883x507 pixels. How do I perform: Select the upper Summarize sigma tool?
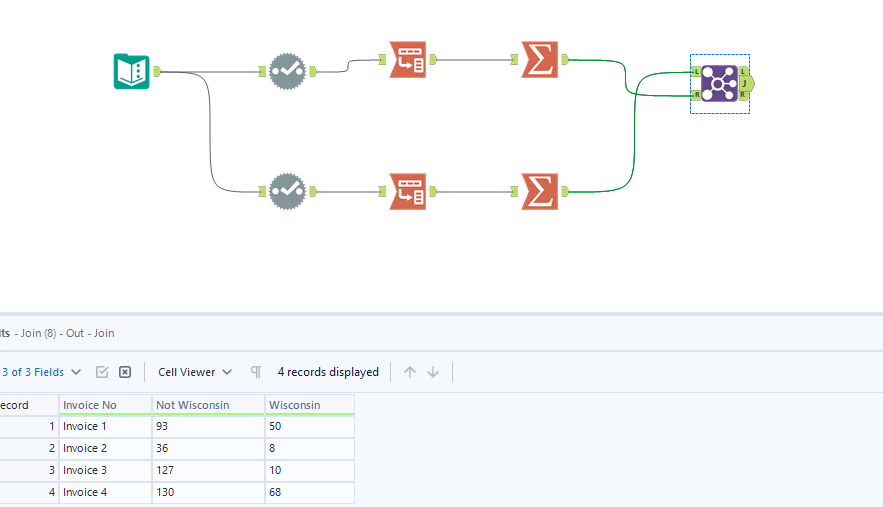pyautogui.click(x=540, y=59)
